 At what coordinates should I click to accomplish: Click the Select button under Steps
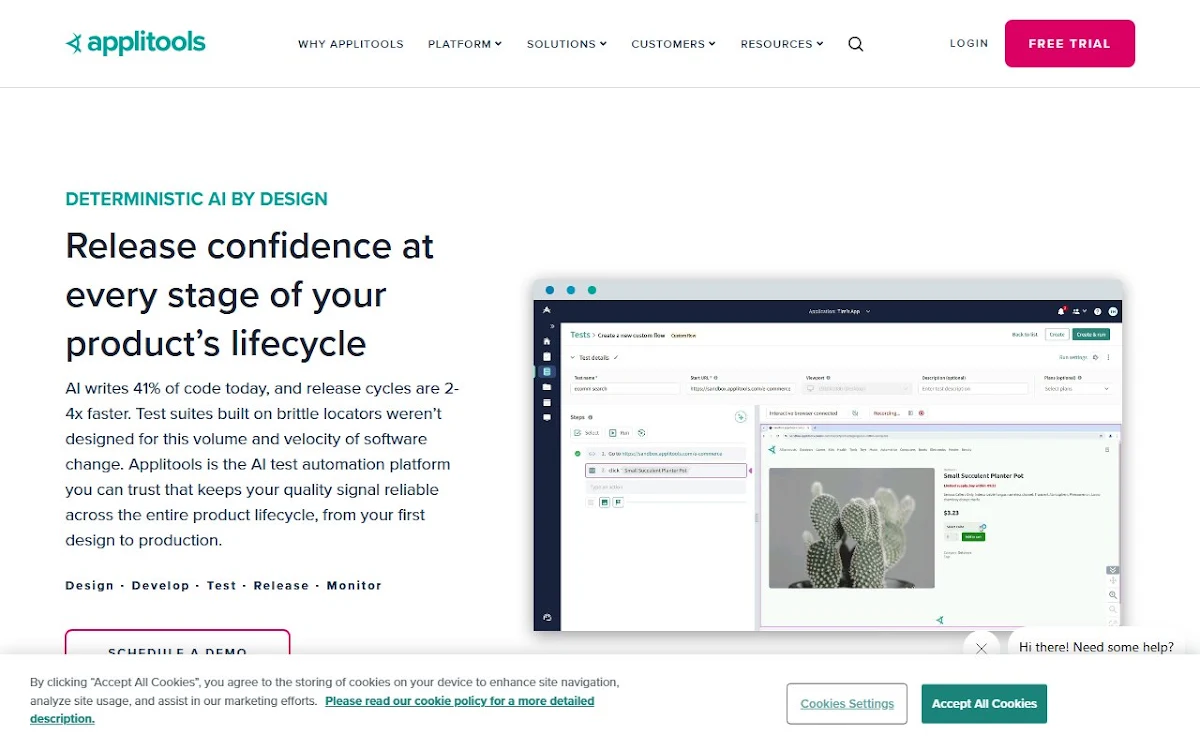(x=586, y=433)
